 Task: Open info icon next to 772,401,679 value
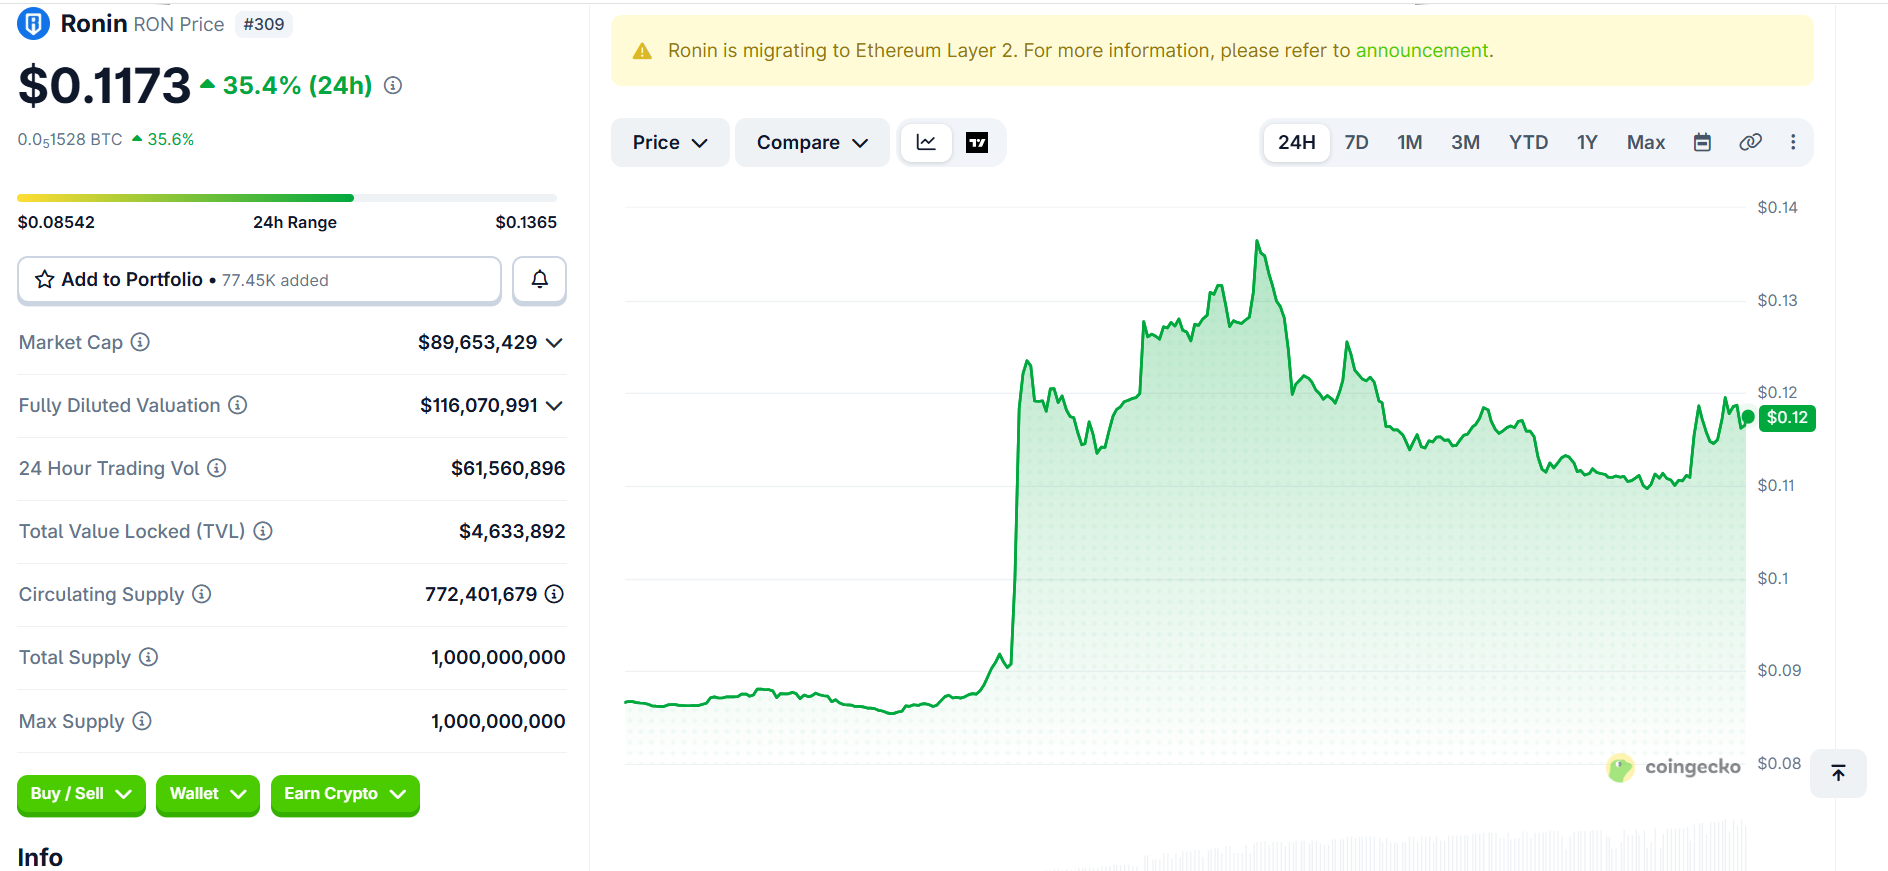coord(554,594)
